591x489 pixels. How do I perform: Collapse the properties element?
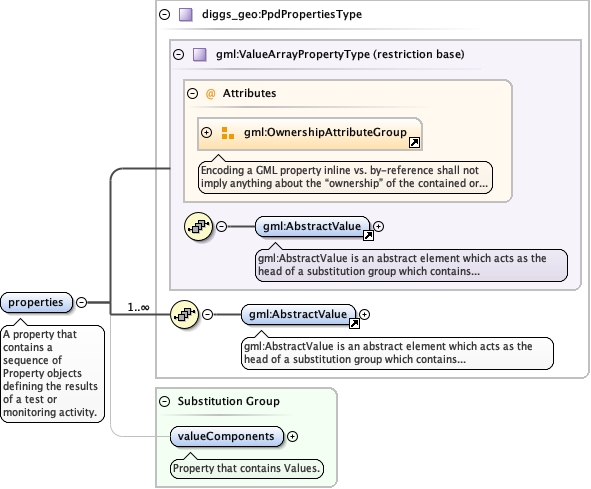[x=81, y=302]
